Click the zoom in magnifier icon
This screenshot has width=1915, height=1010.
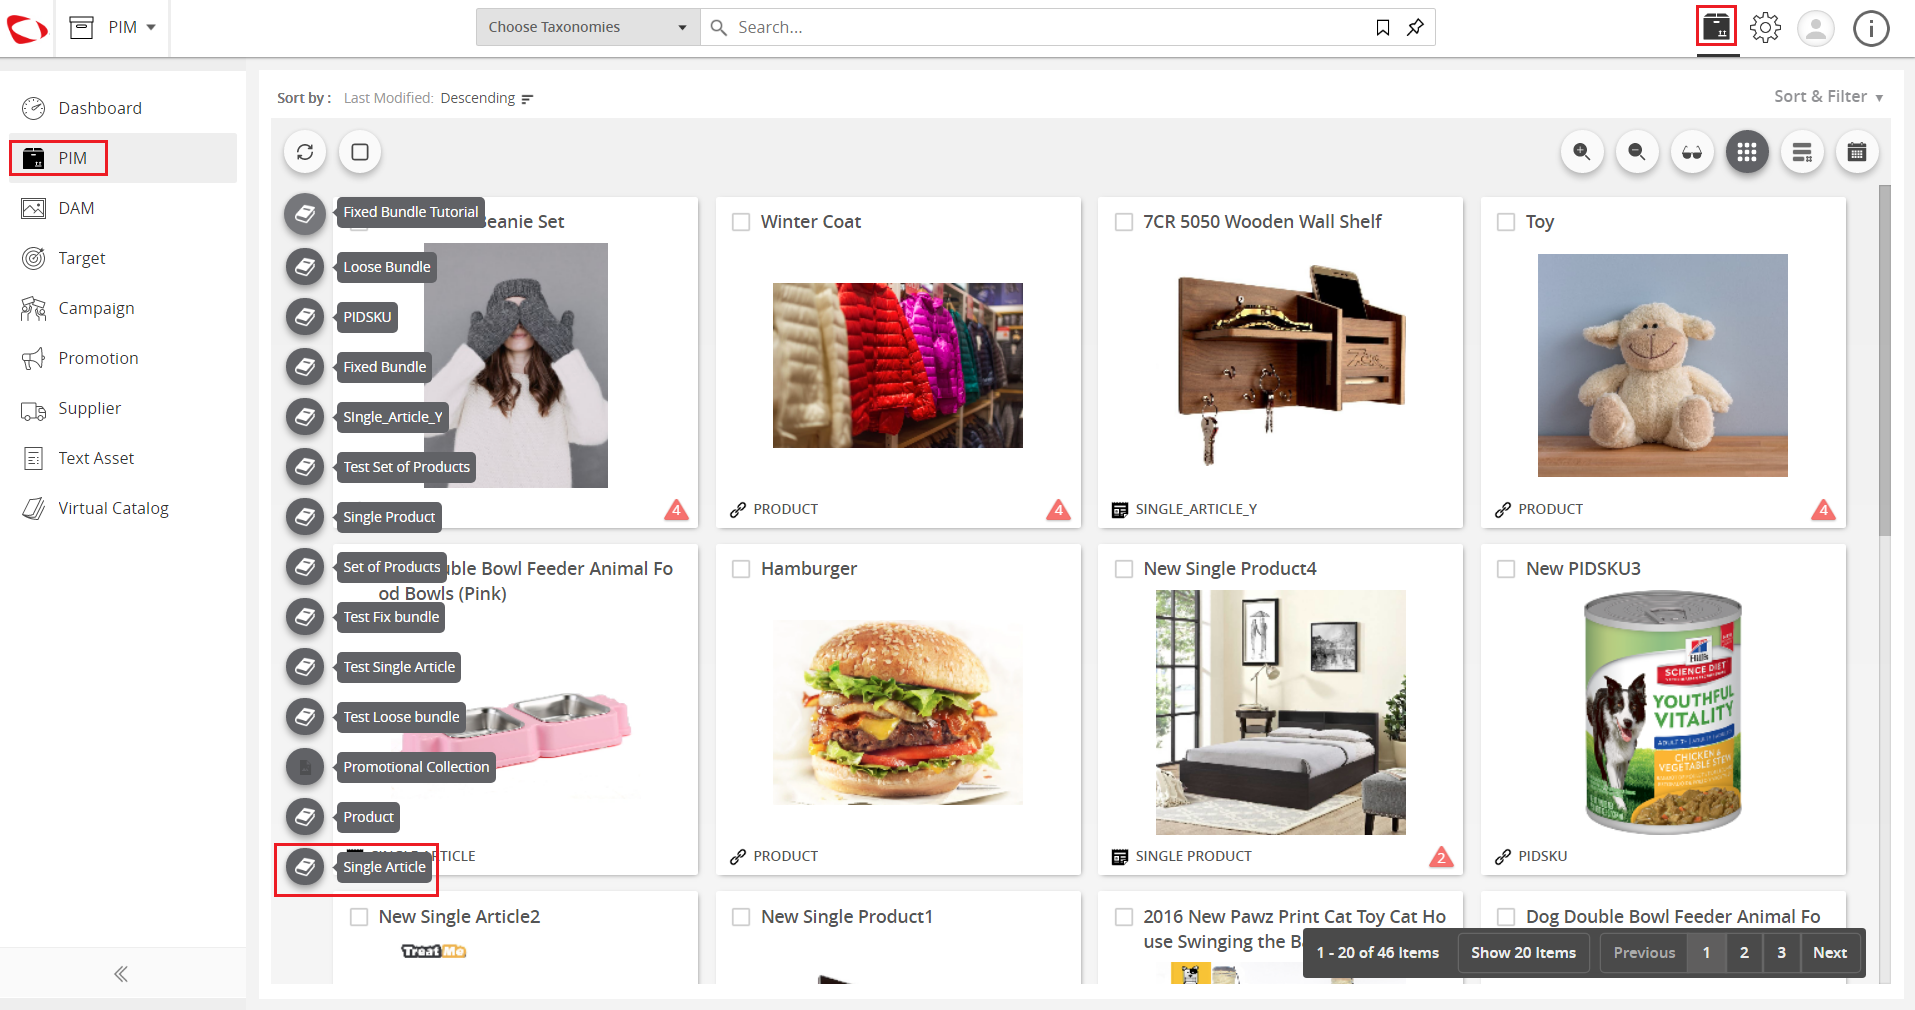coord(1582,152)
